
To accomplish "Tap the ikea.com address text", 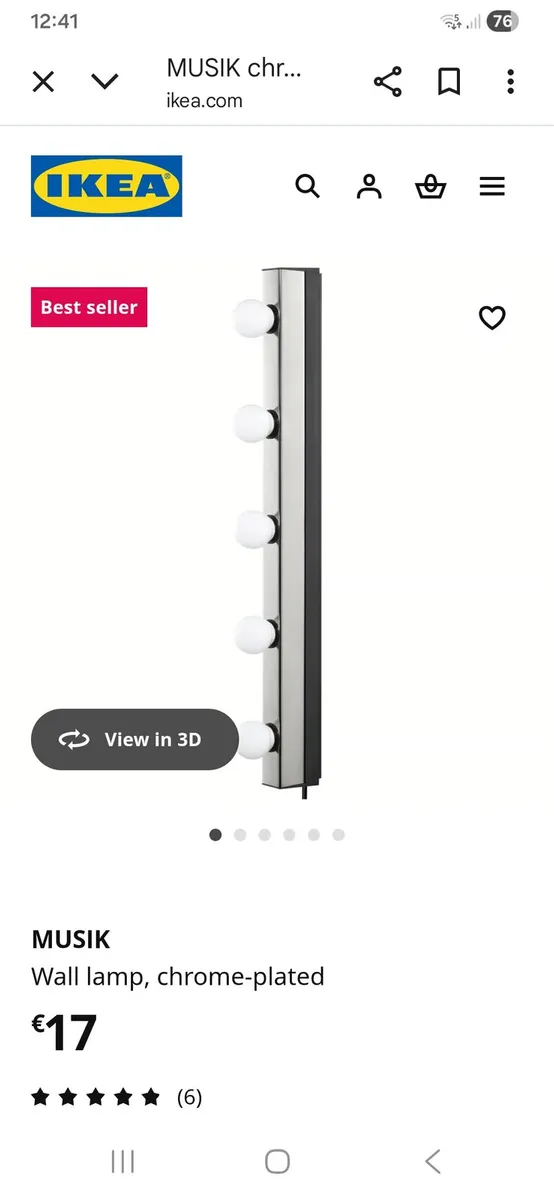I will click(204, 100).
